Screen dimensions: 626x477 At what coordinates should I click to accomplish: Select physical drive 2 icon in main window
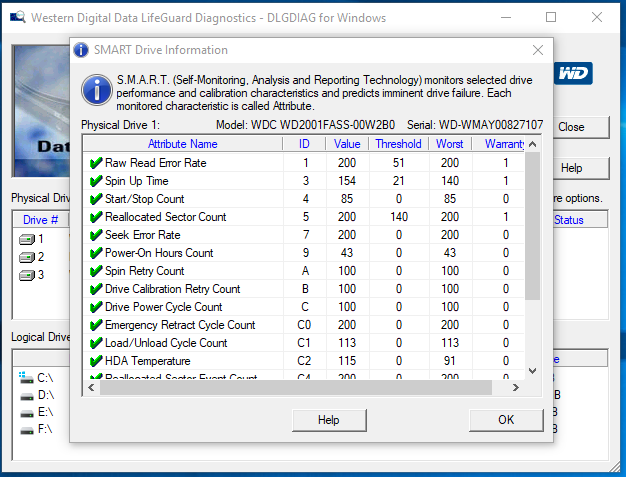(x=27, y=257)
